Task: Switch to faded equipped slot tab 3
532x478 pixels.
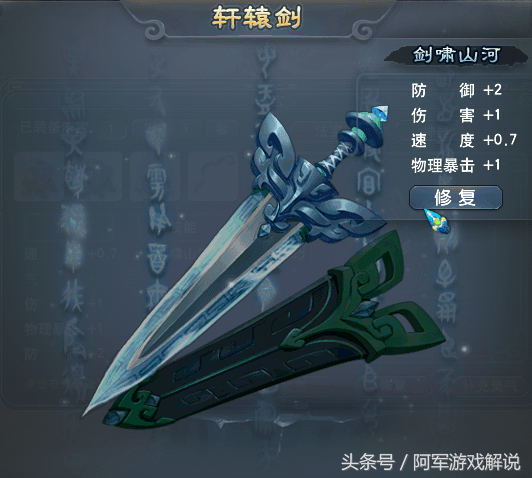Action: click(184, 129)
